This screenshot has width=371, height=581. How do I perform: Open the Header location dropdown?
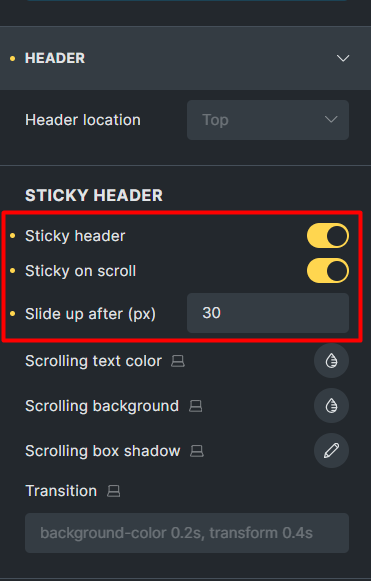268,120
